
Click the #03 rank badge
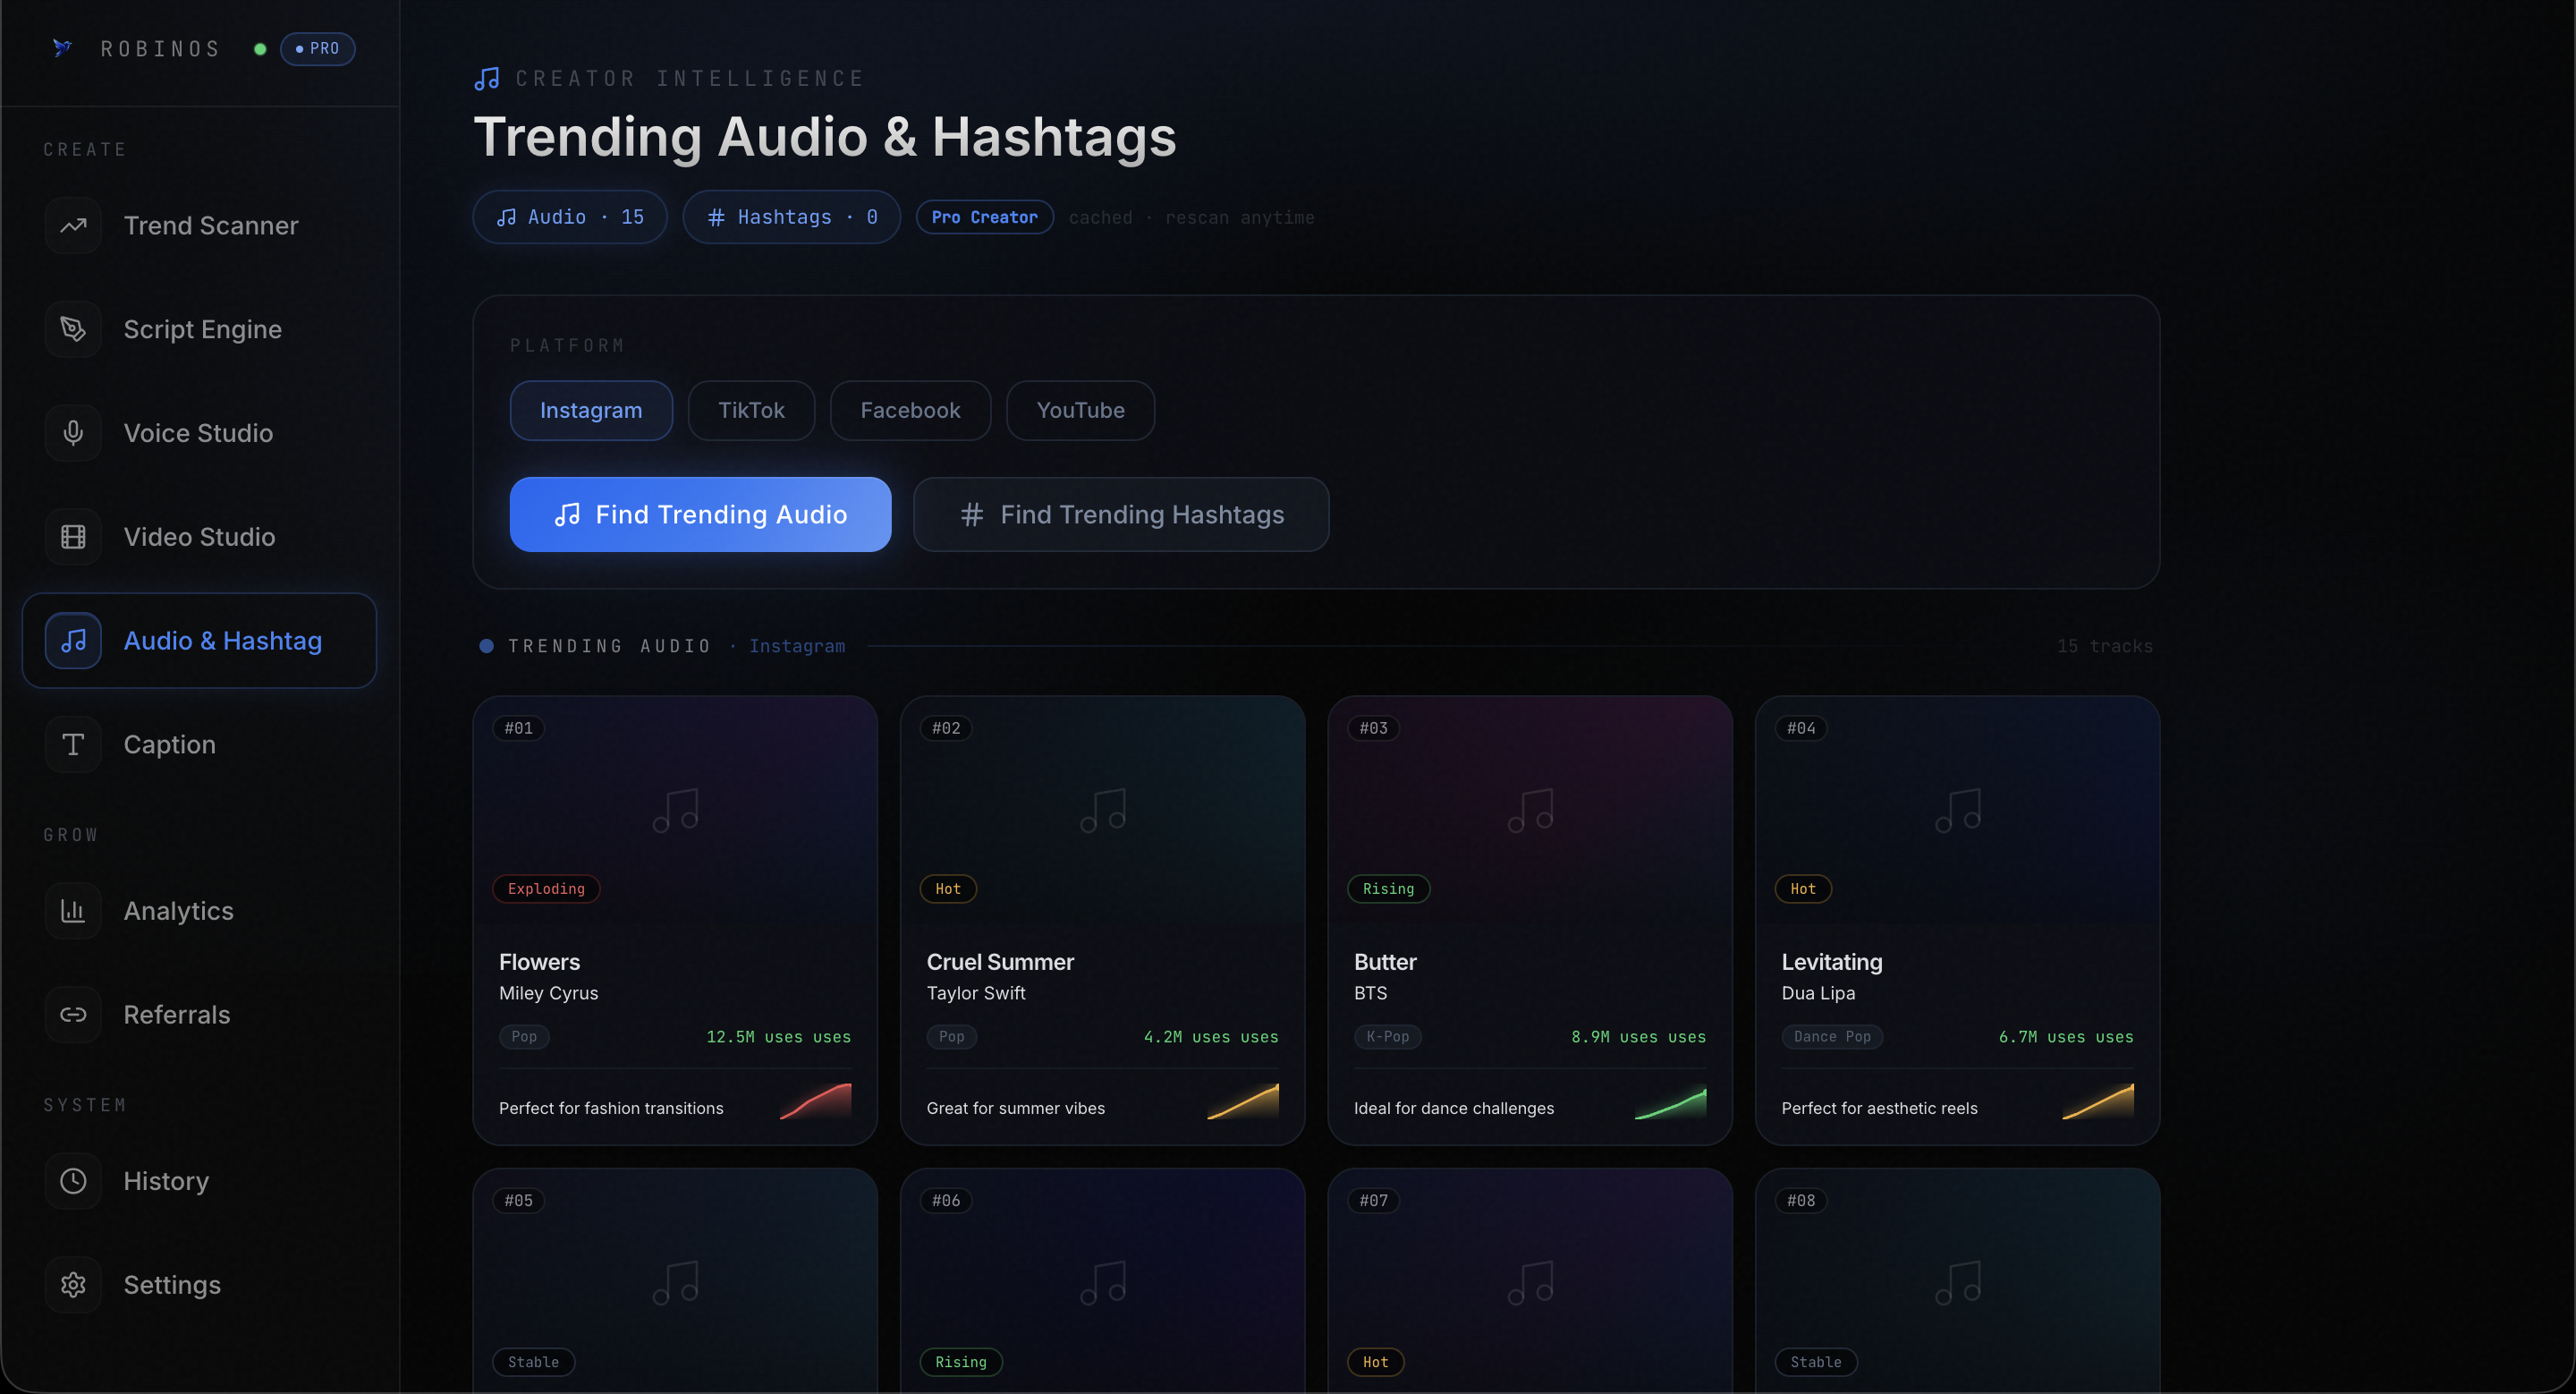[x=1373, y=728]
